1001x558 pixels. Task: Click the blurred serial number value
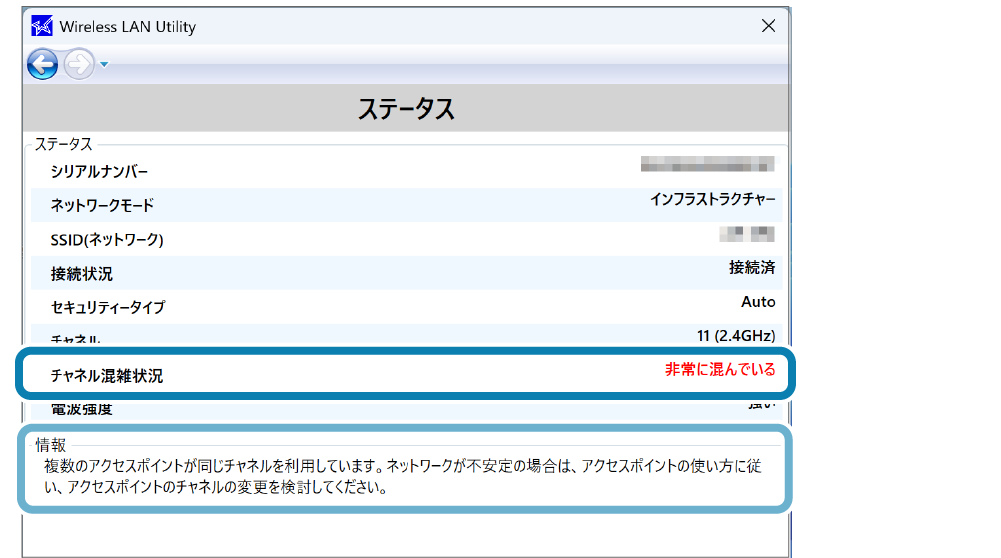click(x=707, y=163)
